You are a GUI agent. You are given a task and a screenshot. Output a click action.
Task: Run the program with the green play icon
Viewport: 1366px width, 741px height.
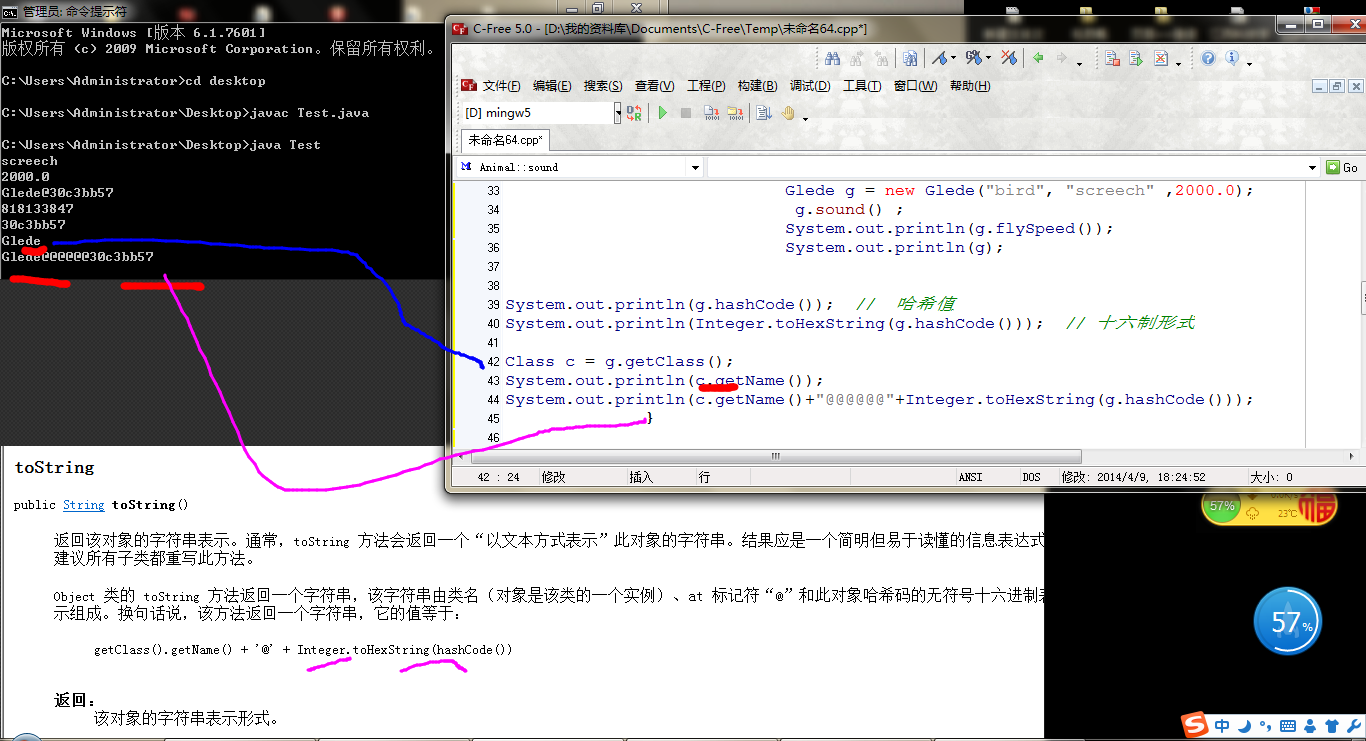tap(663, 112)
